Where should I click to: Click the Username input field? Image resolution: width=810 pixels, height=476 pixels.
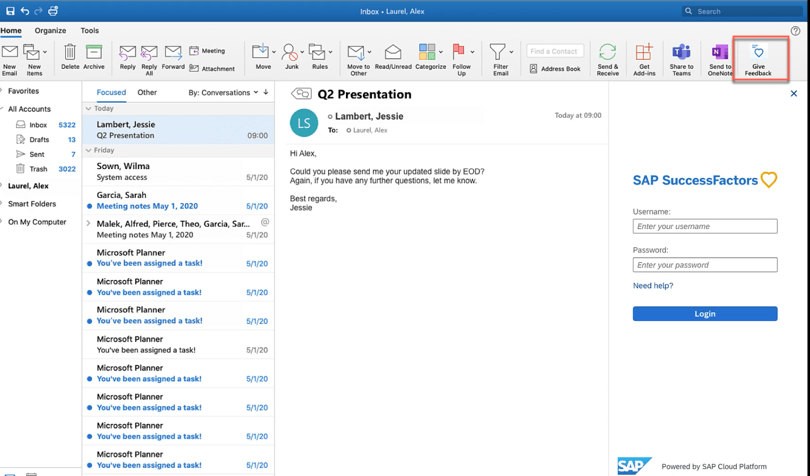(705, 227)
